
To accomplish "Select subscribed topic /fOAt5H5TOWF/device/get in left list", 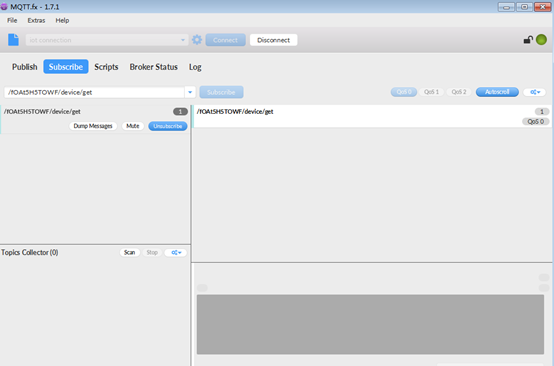I will click(x=95, y=119).
